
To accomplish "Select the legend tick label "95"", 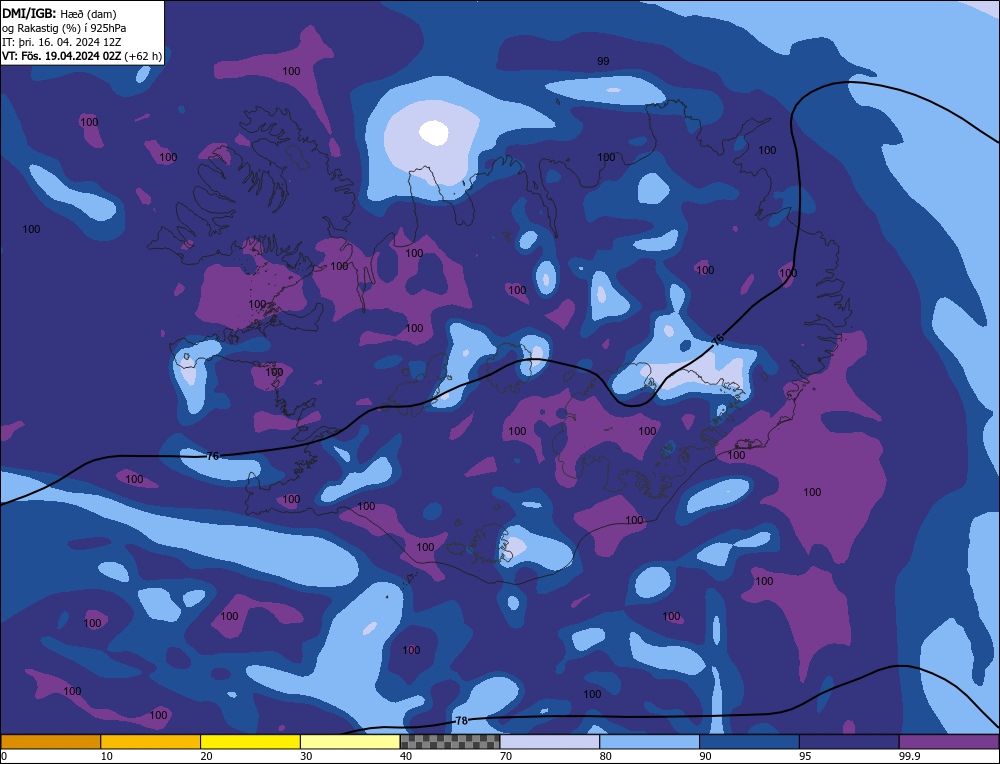I will 805,756.
